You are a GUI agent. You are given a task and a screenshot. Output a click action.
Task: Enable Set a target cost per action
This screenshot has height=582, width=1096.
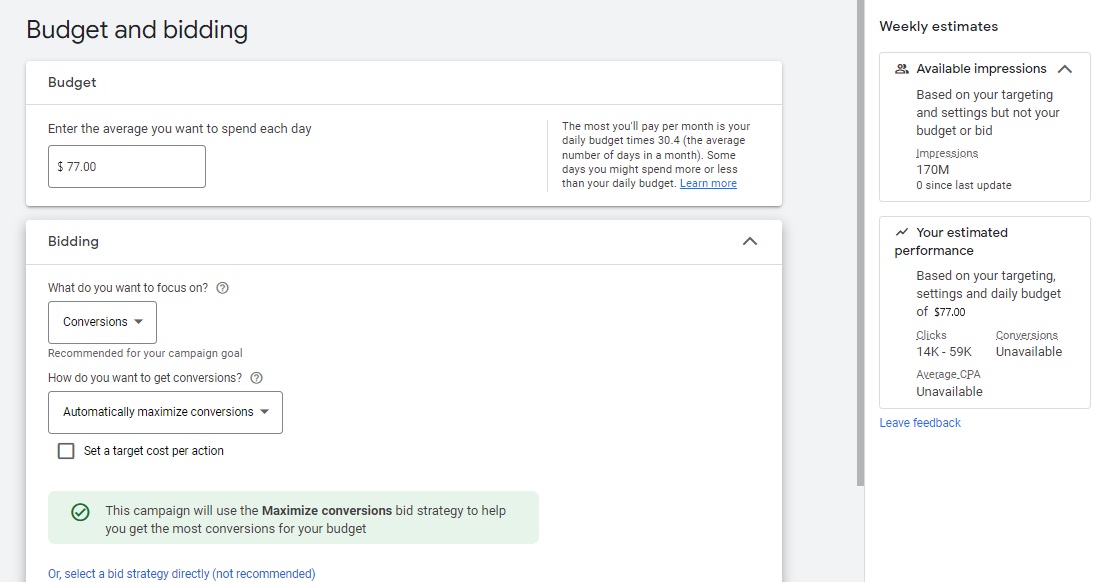pyautogui.click(x=66, y=451)
